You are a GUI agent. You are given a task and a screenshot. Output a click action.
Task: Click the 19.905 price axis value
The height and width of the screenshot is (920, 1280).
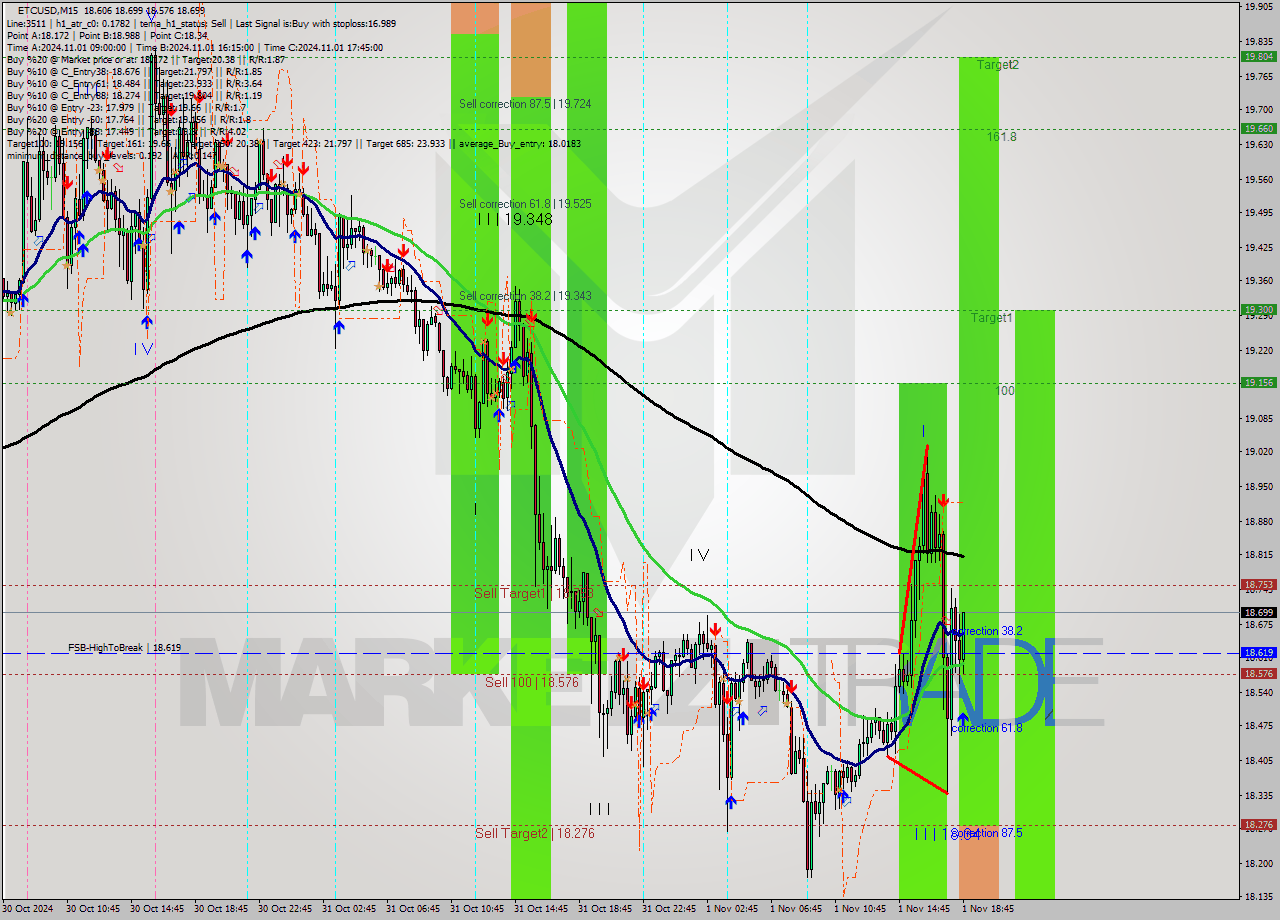(1258, 6)
